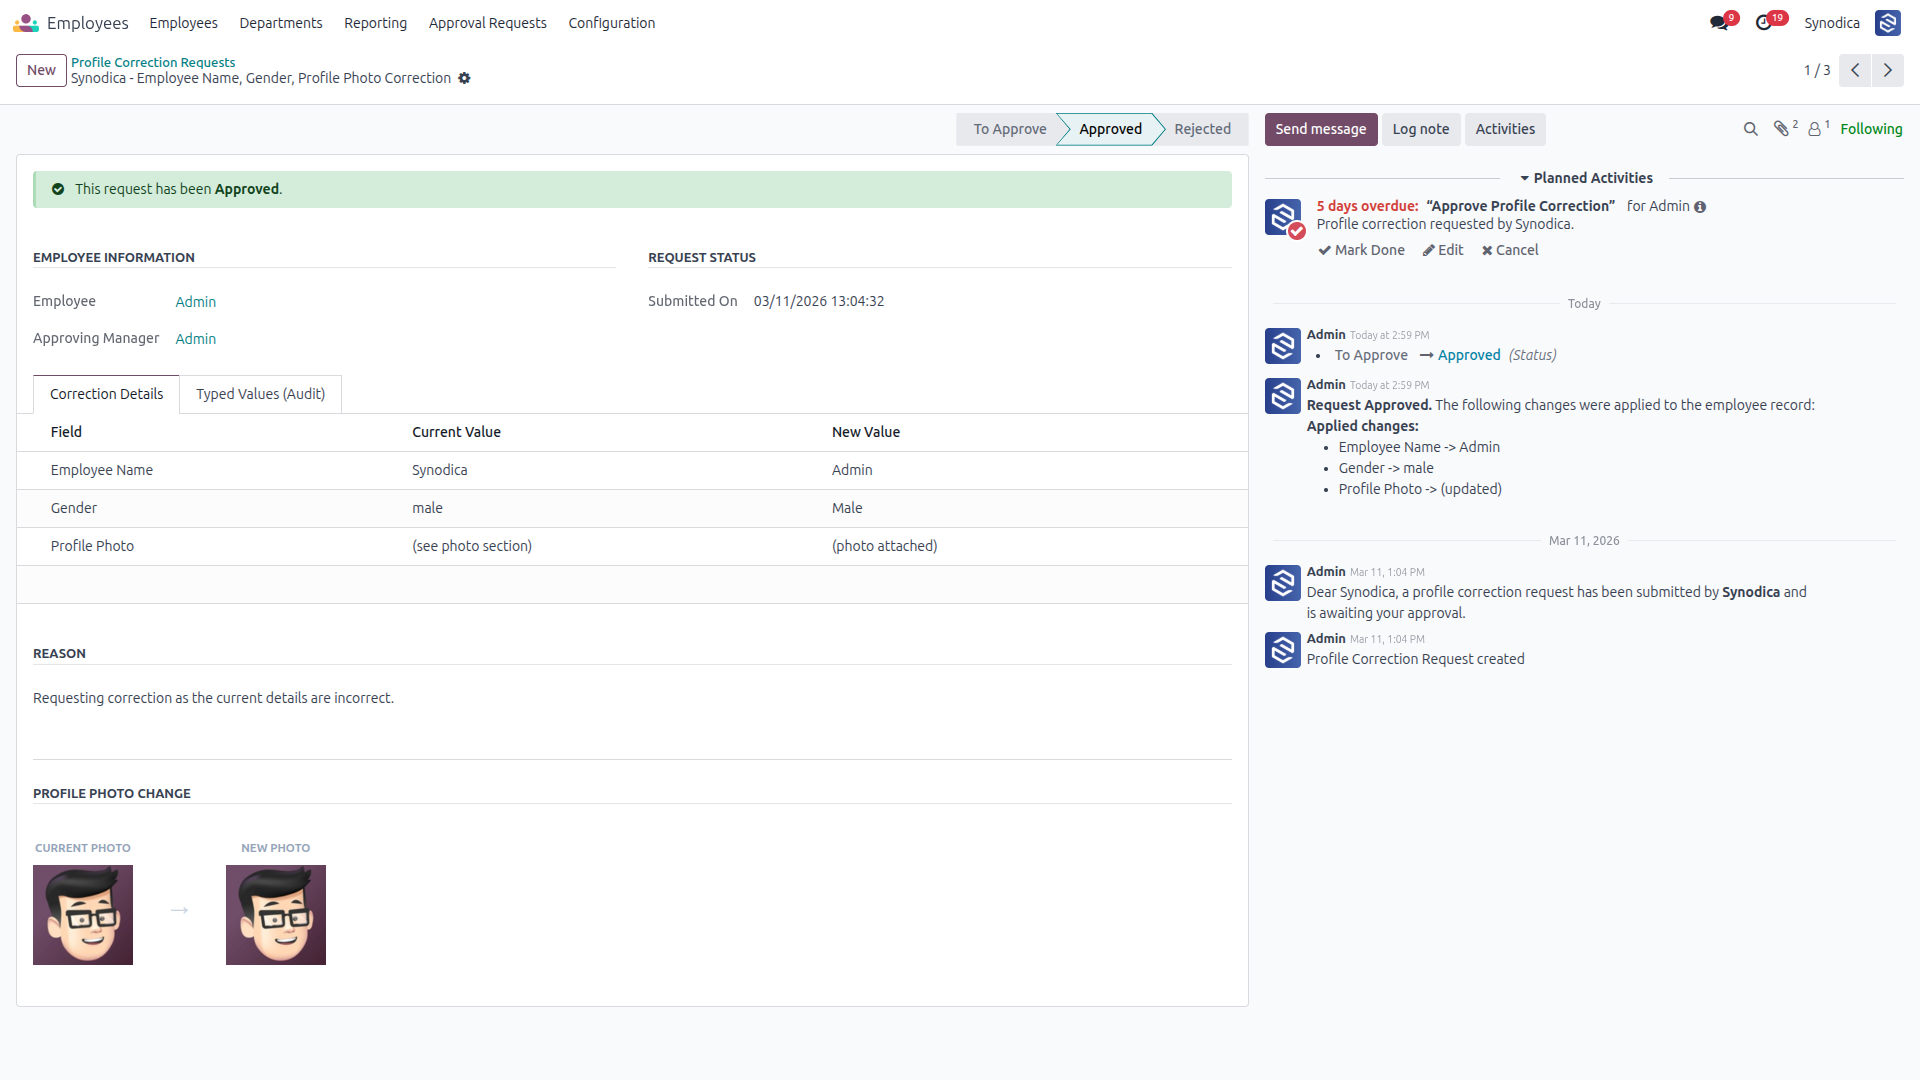1920x1080 pixels.
Task: Go to the next record arrow
Action: point(1888,70)
